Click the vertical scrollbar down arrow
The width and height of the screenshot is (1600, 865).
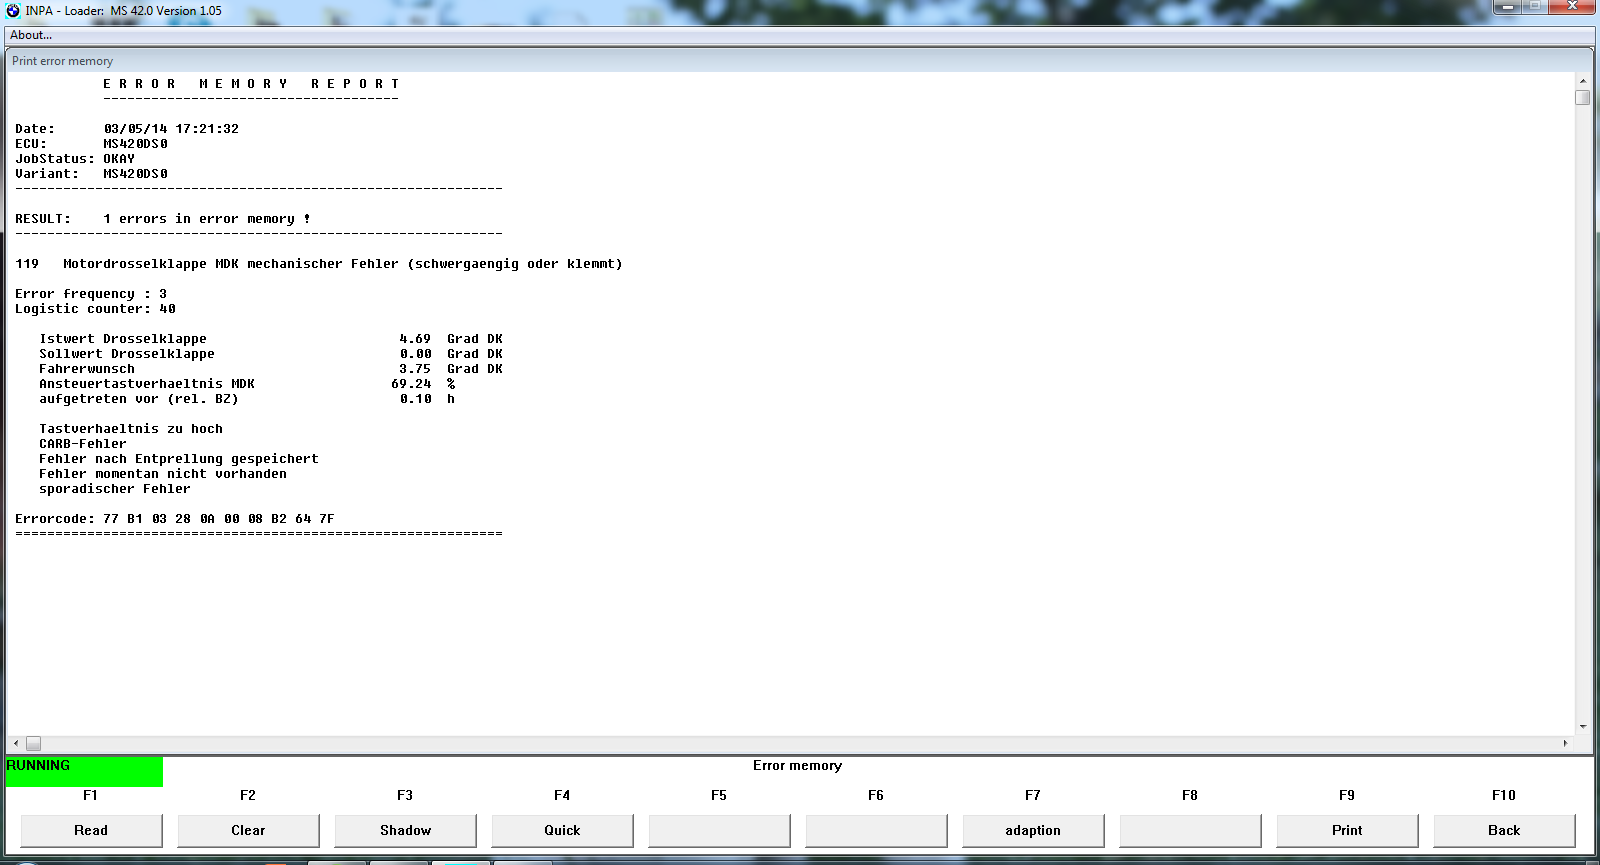pos(1582,727)
